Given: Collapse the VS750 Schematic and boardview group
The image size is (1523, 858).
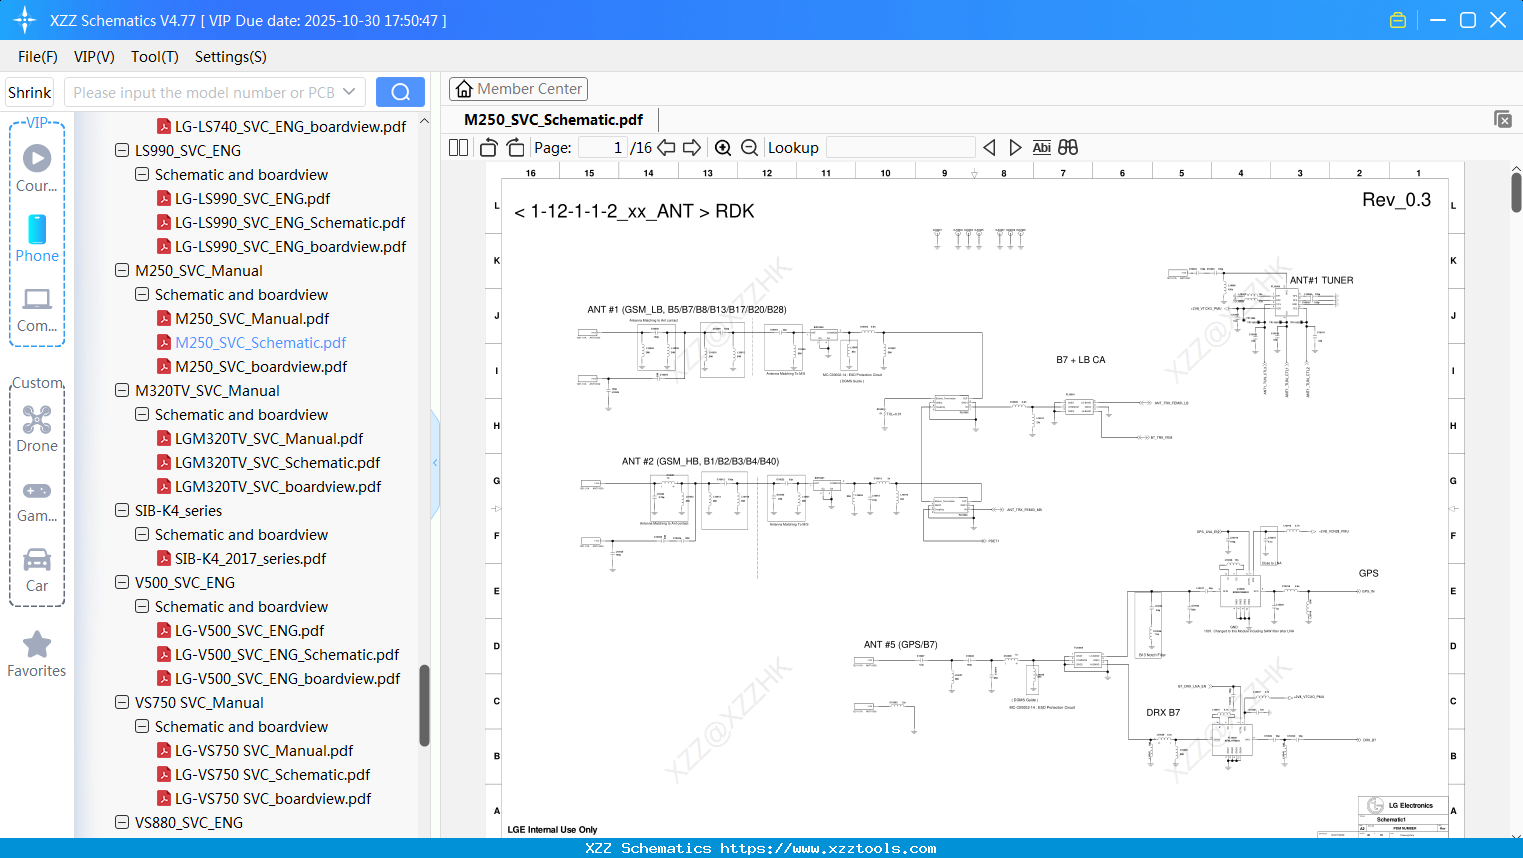Looking at the screenshot, I should [x=141, y=726].
